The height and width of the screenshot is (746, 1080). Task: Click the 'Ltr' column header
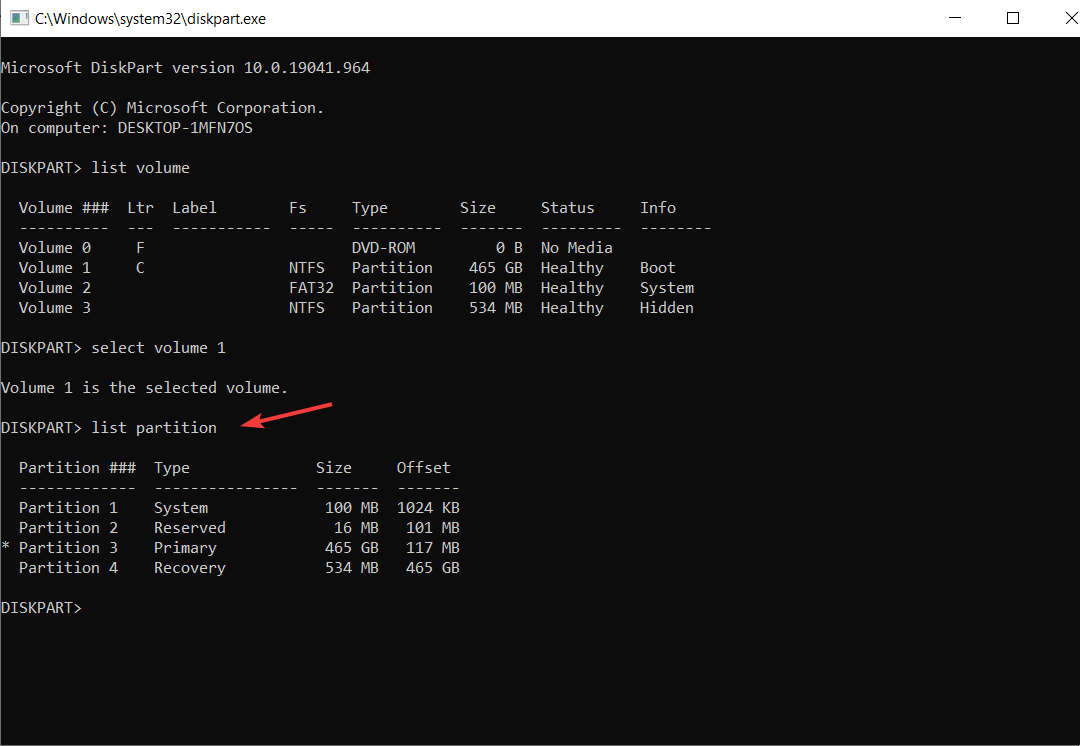[x=141, y=207]
